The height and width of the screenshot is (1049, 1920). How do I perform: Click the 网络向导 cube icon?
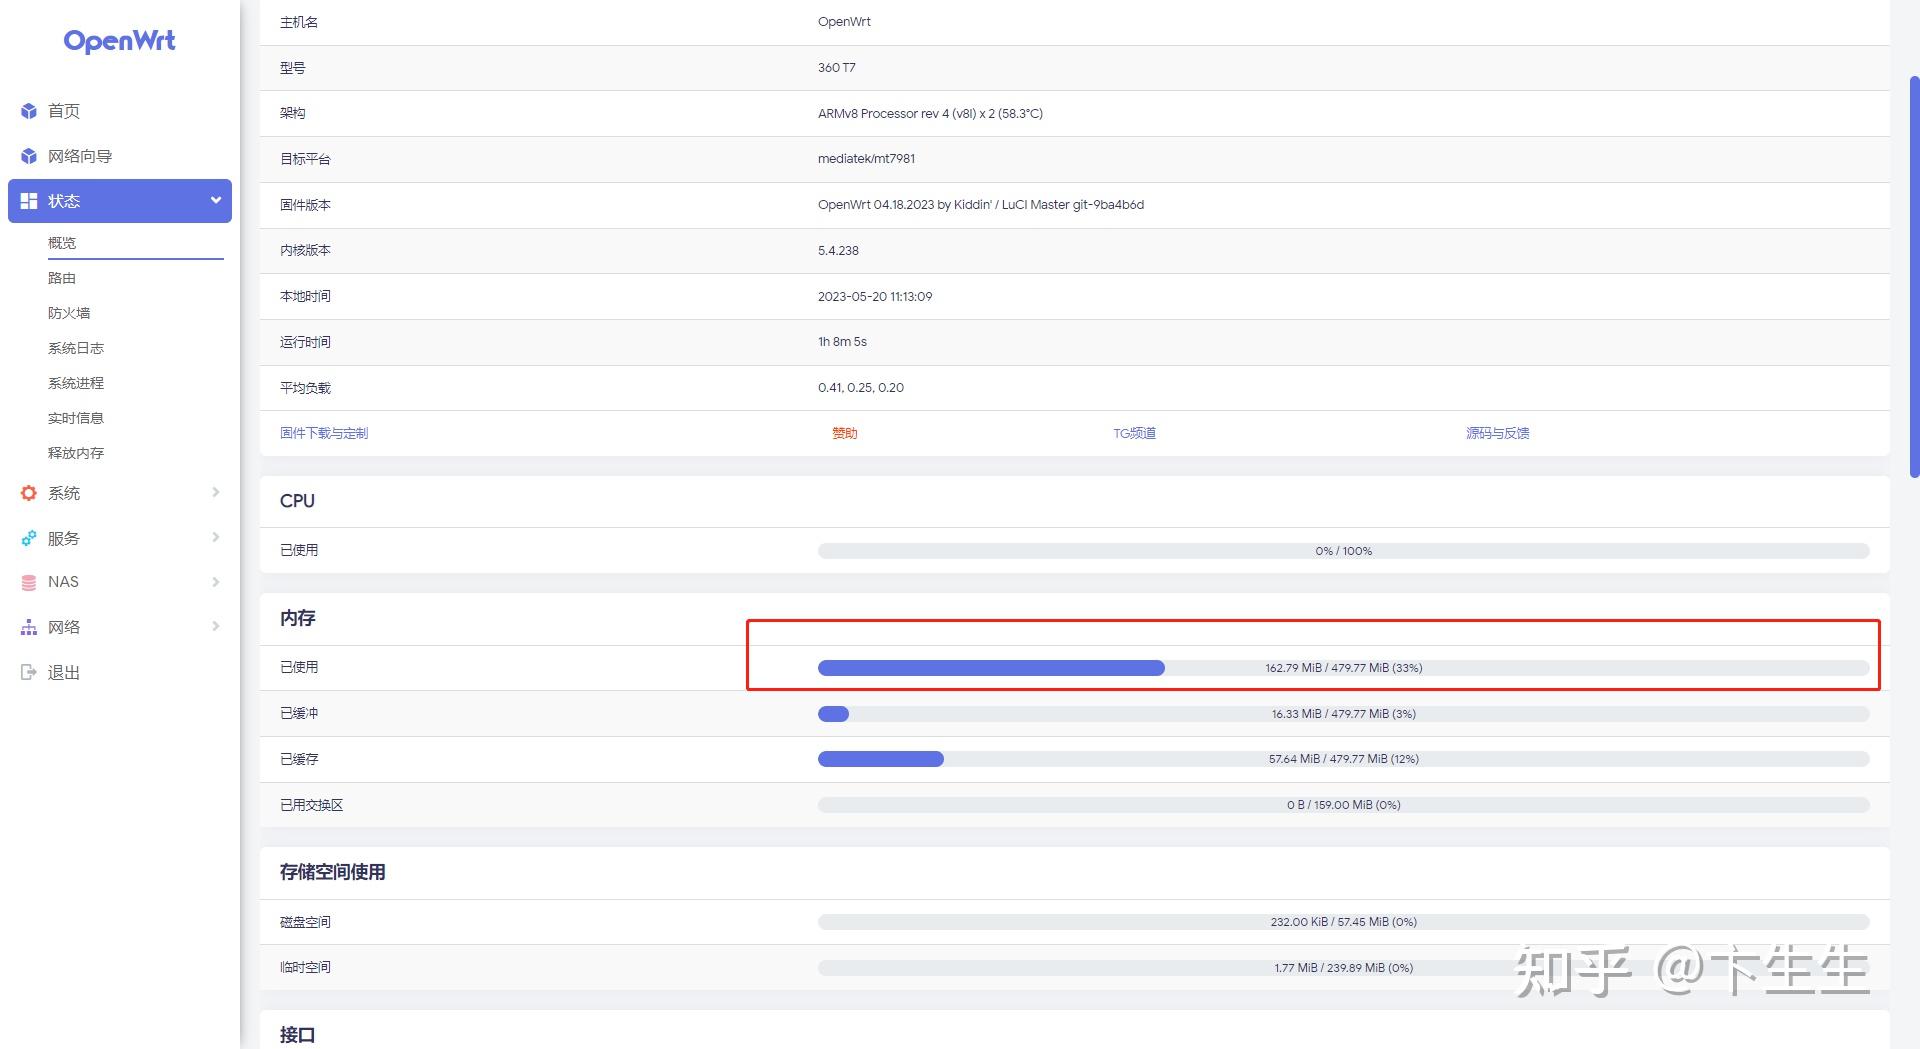(29, 156)
